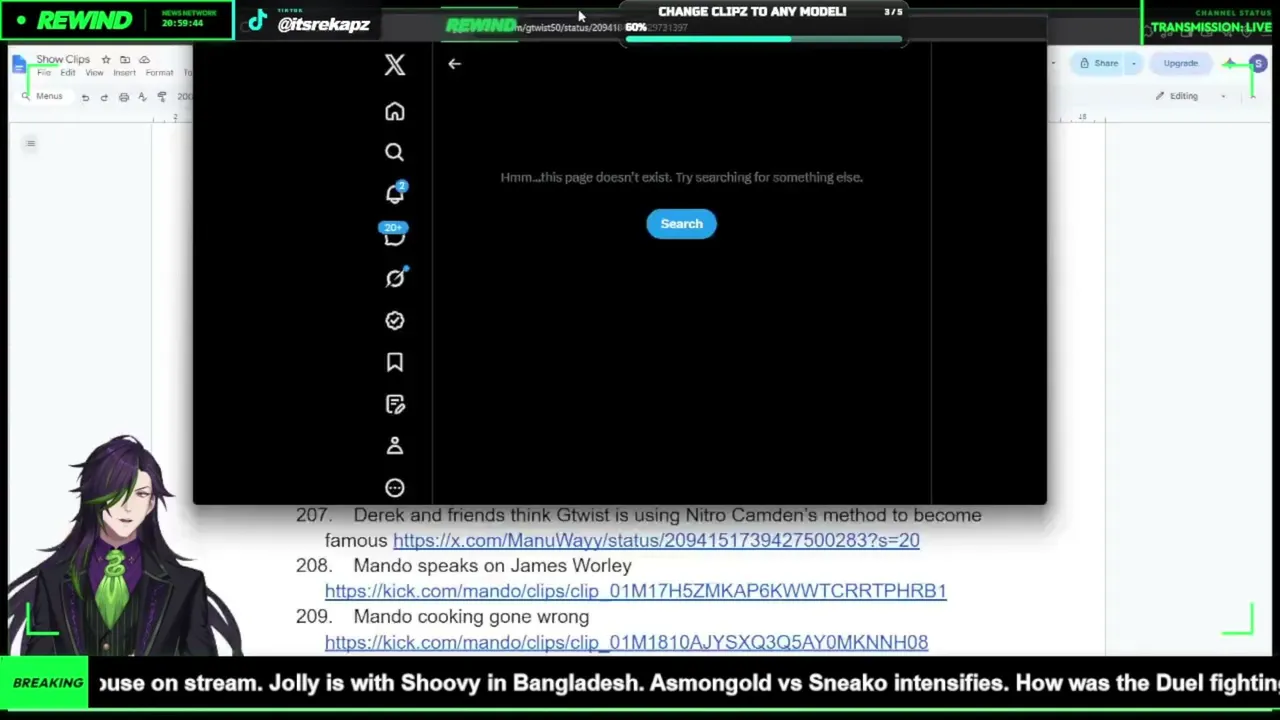Click the REWIND news network logo

point(84,21)
